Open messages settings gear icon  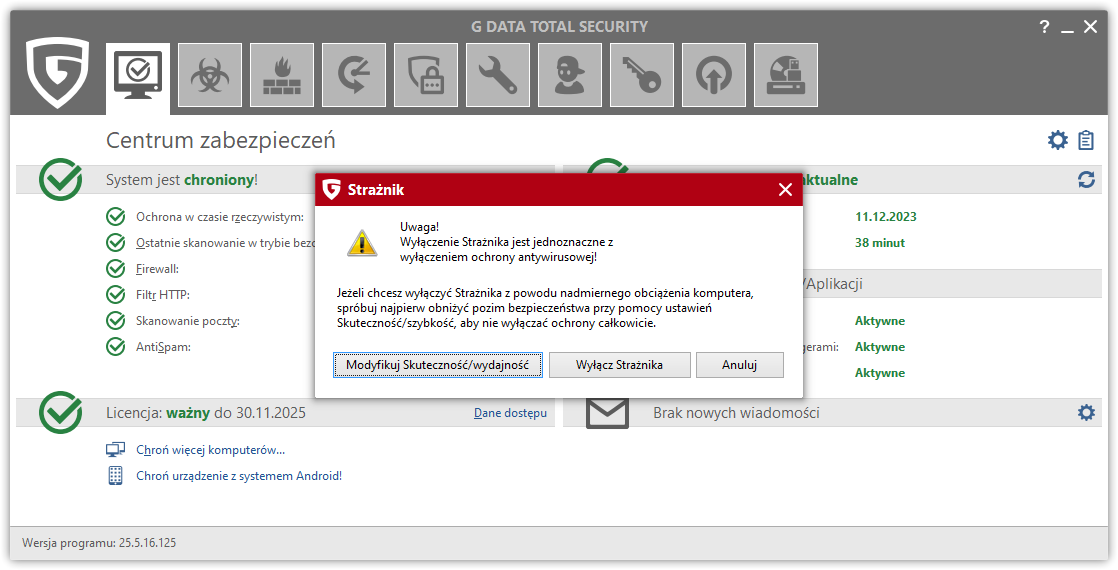click(1086, 412)
